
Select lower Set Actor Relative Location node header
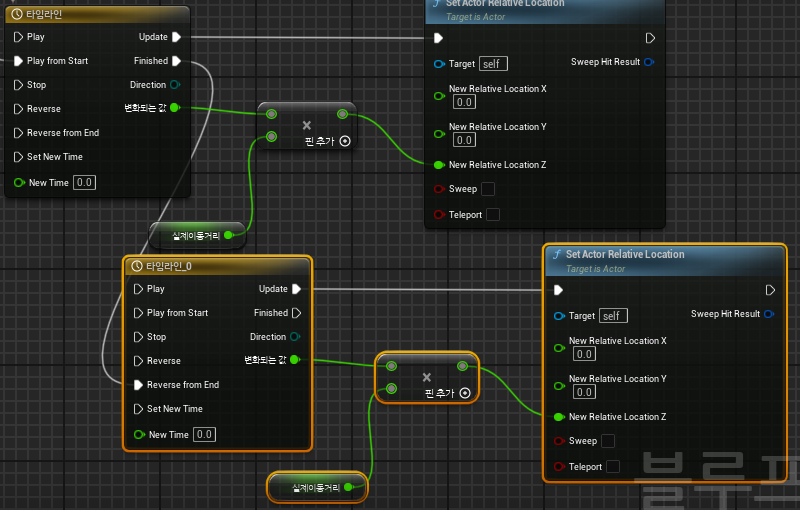(665, 261)
